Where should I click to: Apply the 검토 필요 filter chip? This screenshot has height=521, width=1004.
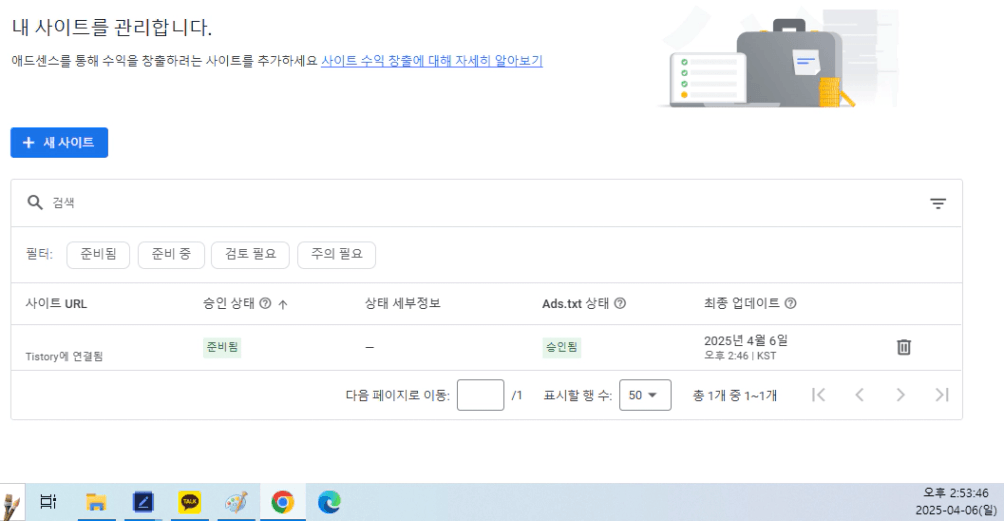(x=250, y=255)
